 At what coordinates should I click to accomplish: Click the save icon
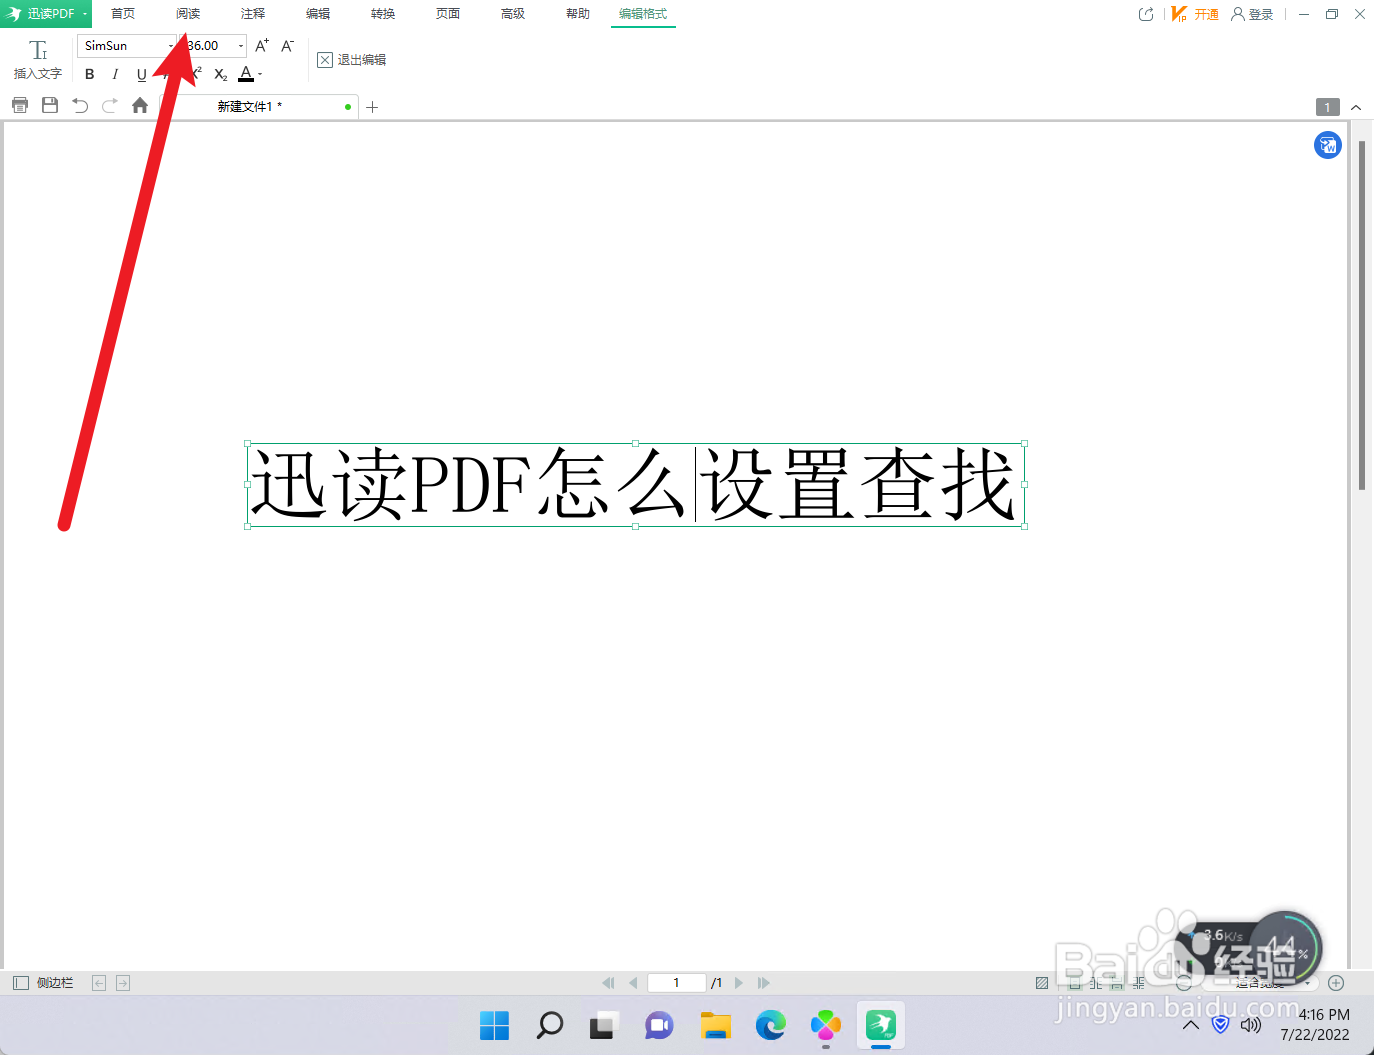[x=50, y=105]
